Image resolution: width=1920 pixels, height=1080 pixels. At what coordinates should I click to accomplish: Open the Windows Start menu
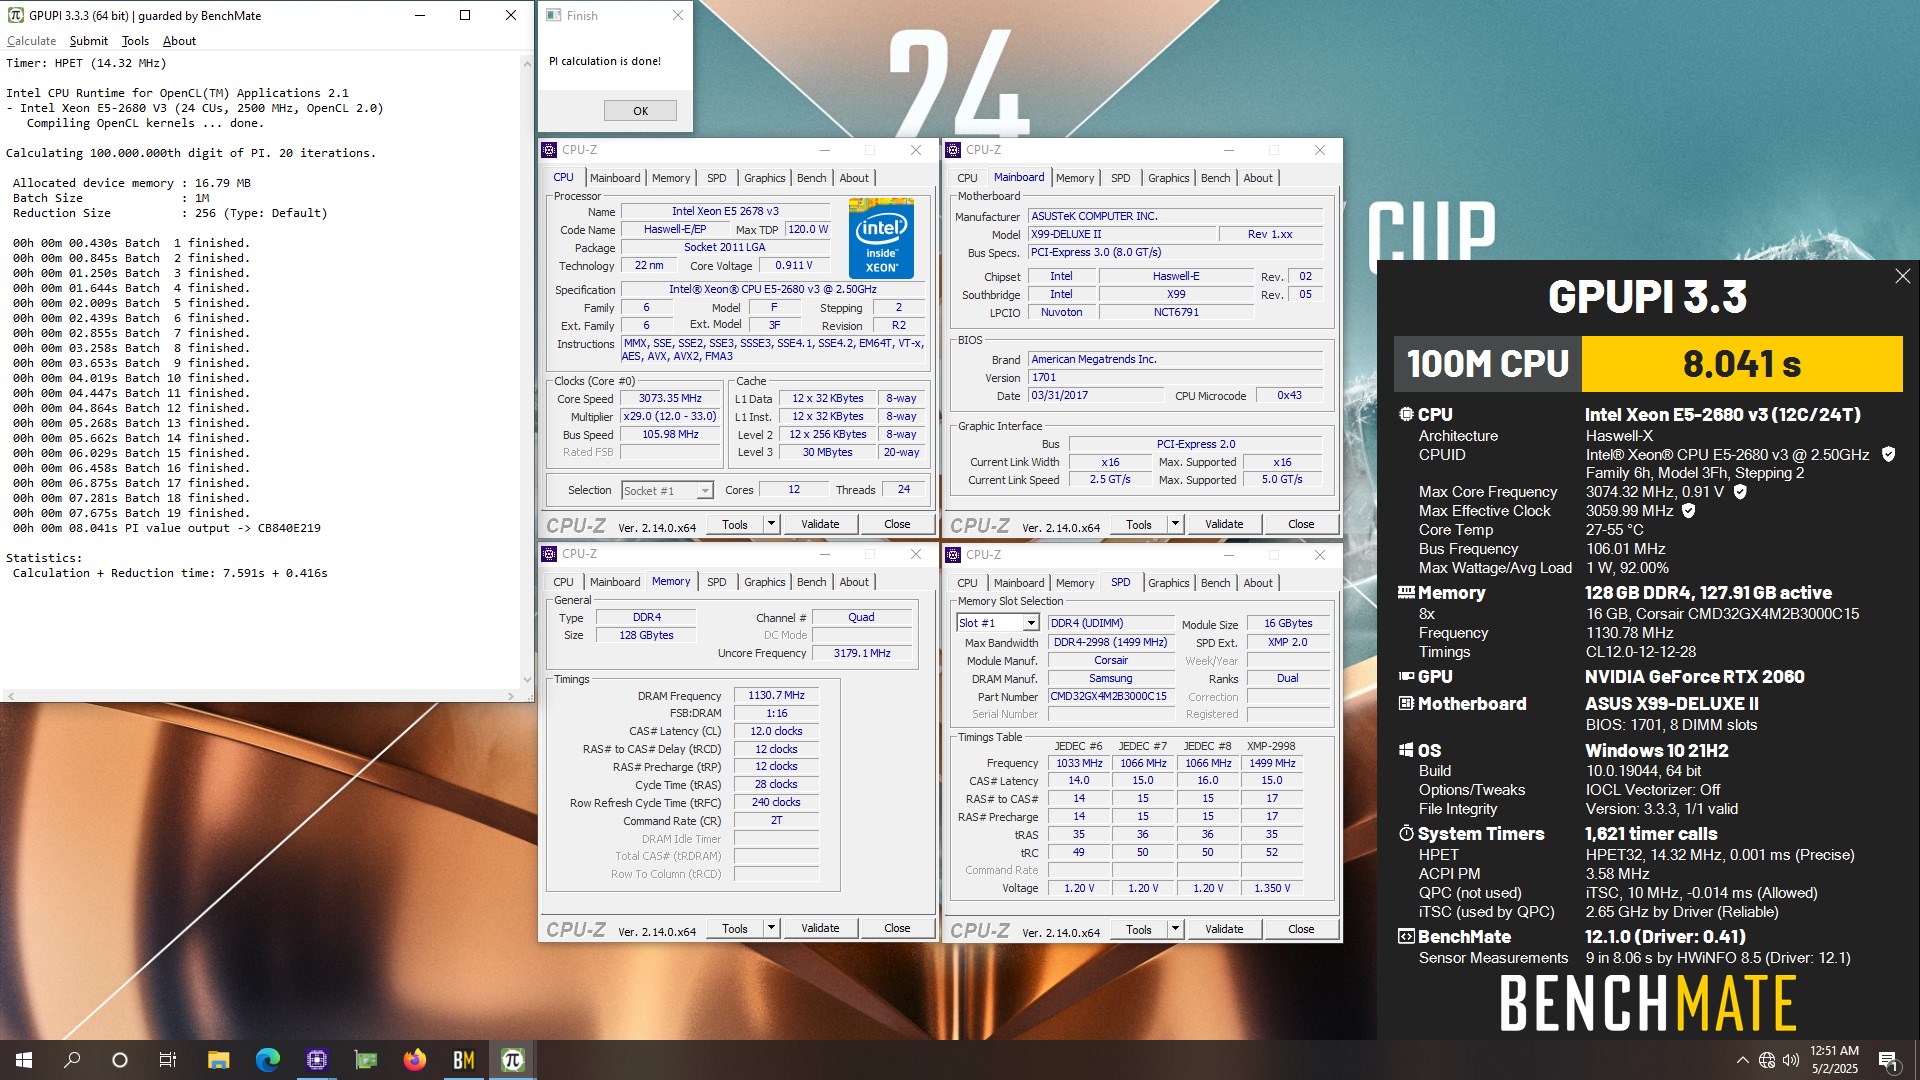pyautogui.click(x=24, y=1060)
